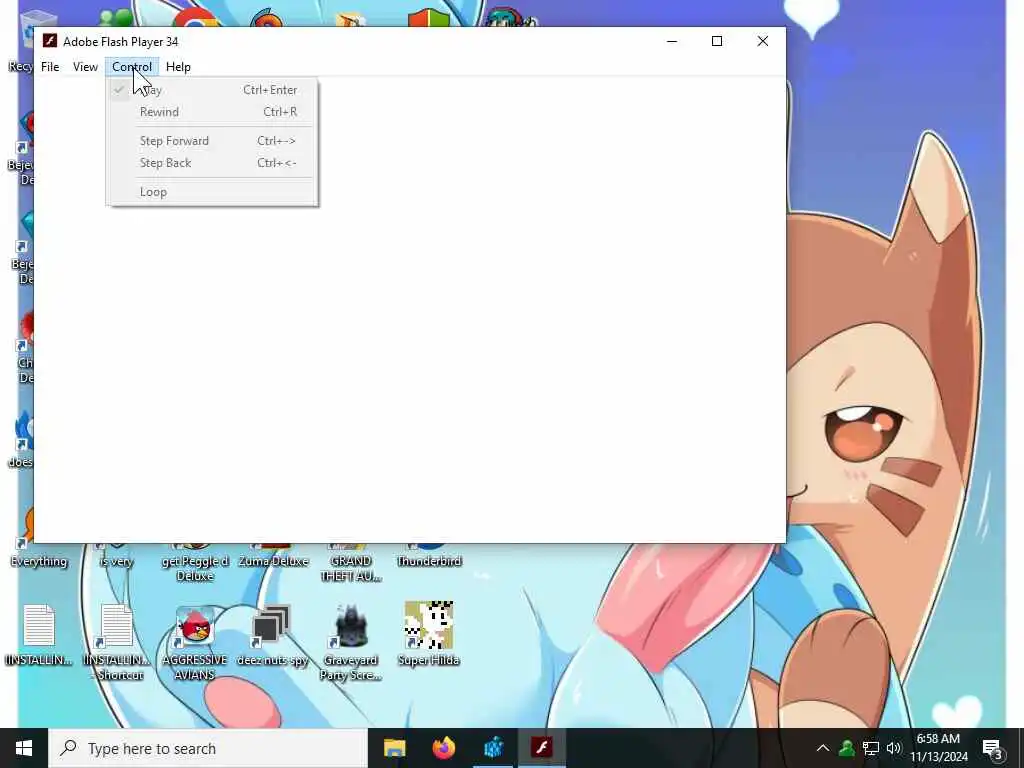The width and height of the screenshot is (1024, 768).
Task: Click the Flash Player taskbar button
Action: [542, 748]
